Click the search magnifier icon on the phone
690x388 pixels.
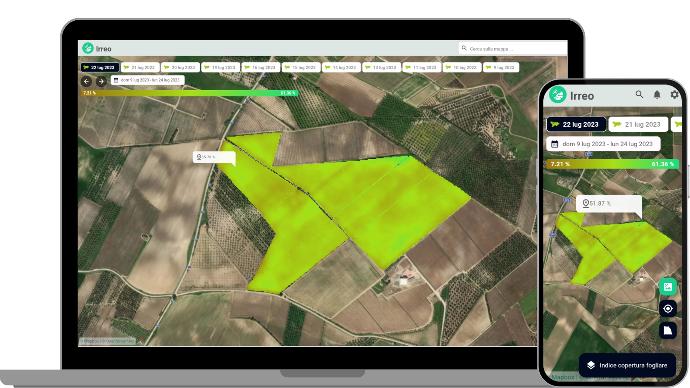639,95
